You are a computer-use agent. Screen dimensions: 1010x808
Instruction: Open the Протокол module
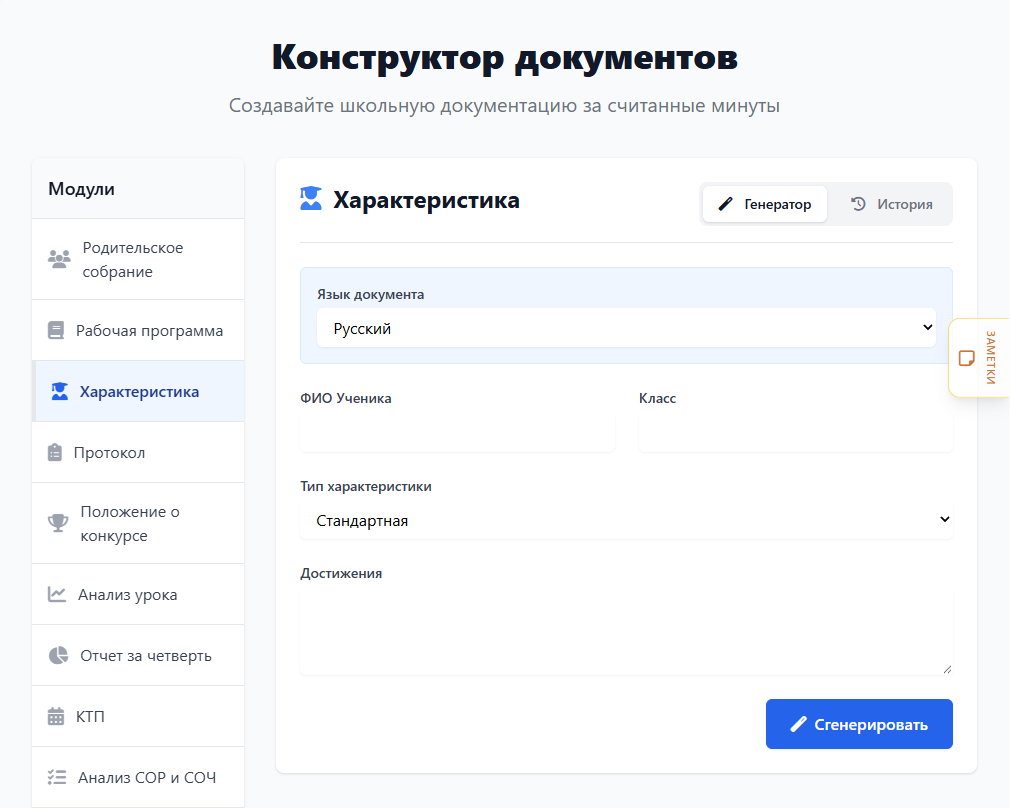click(x=138, y=452)
